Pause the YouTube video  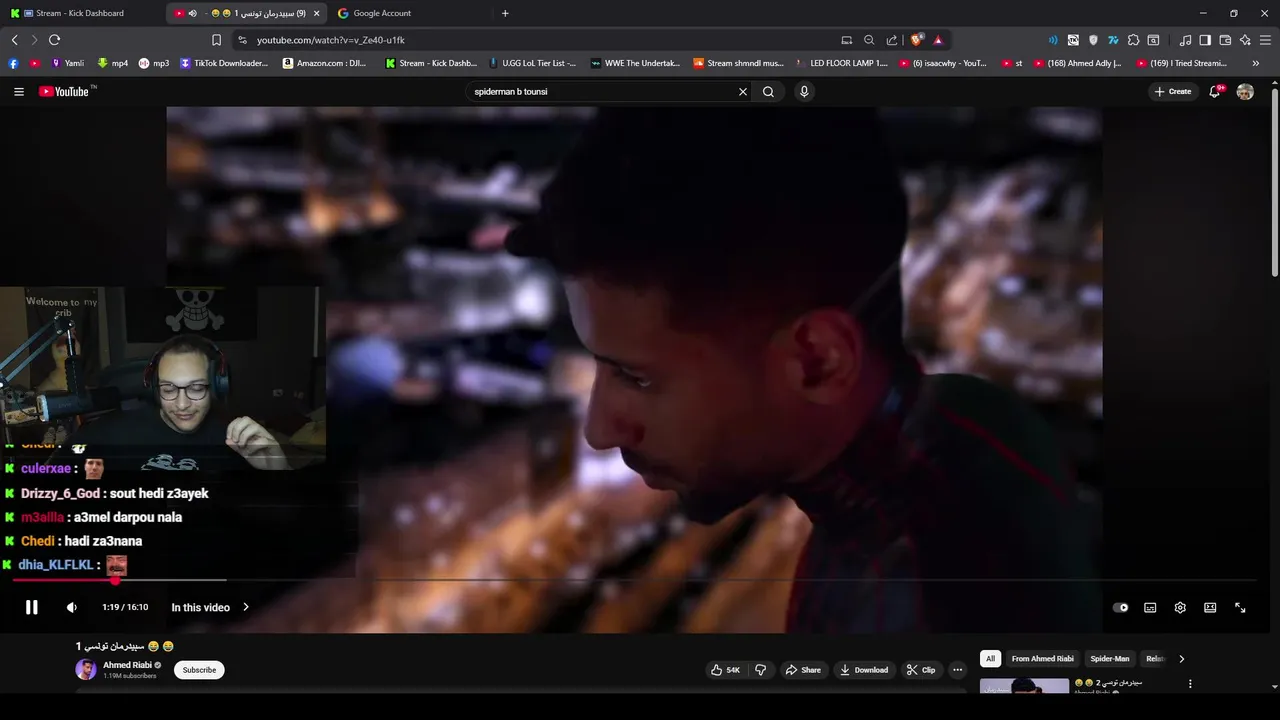coord(31,607)
